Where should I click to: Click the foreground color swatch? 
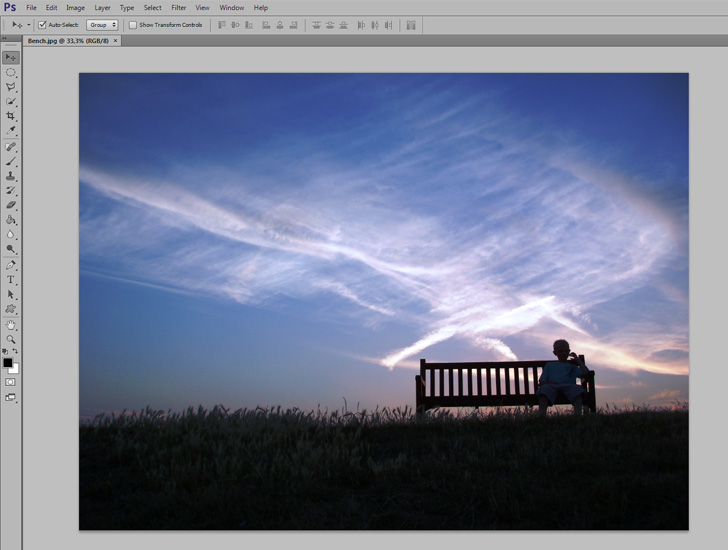click(8, 363)
